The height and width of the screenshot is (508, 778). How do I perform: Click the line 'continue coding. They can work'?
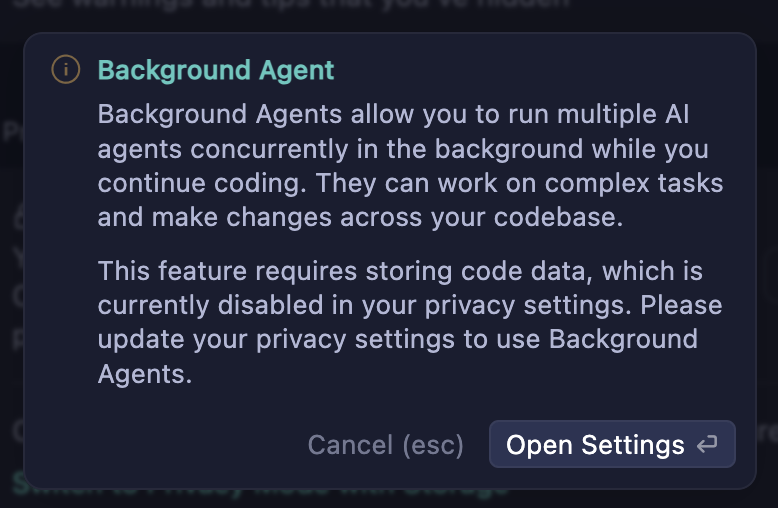410,183
